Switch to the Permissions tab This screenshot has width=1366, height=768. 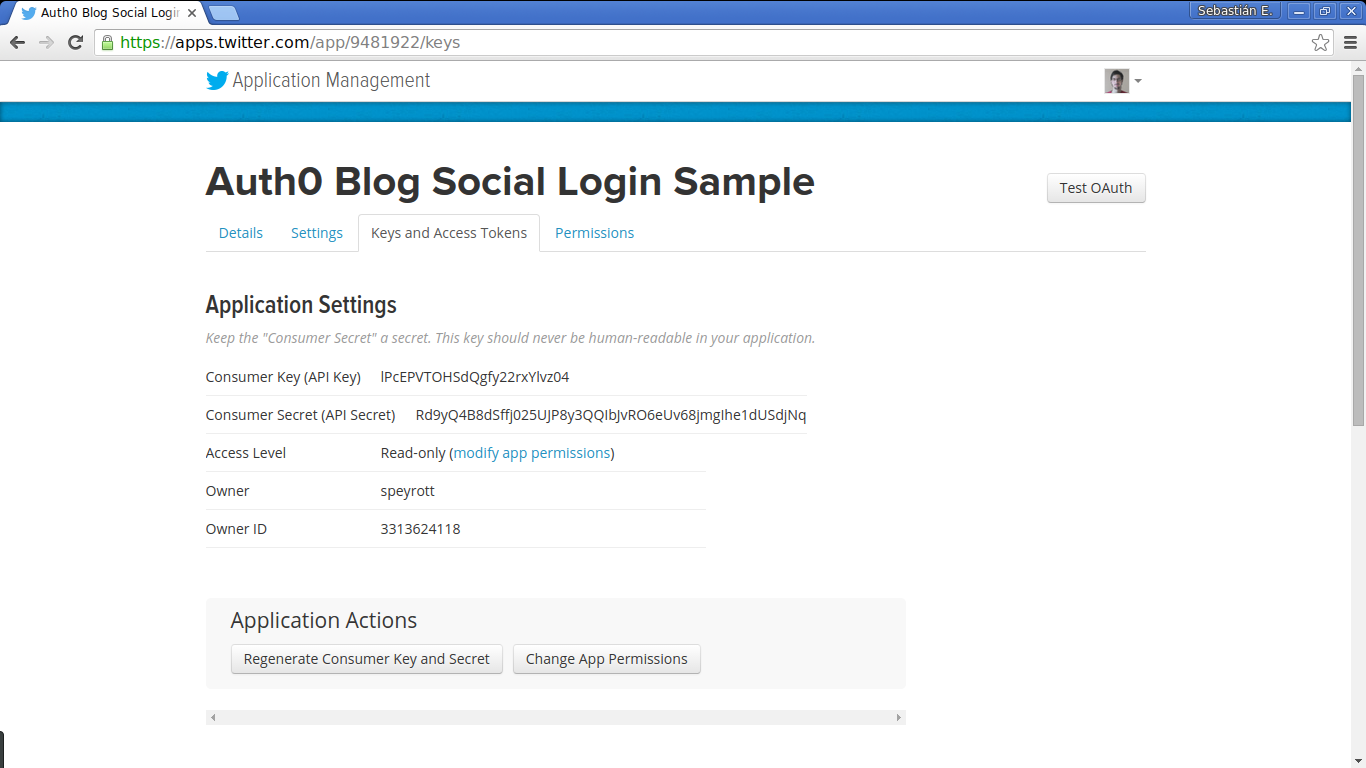tap(594, 233)
